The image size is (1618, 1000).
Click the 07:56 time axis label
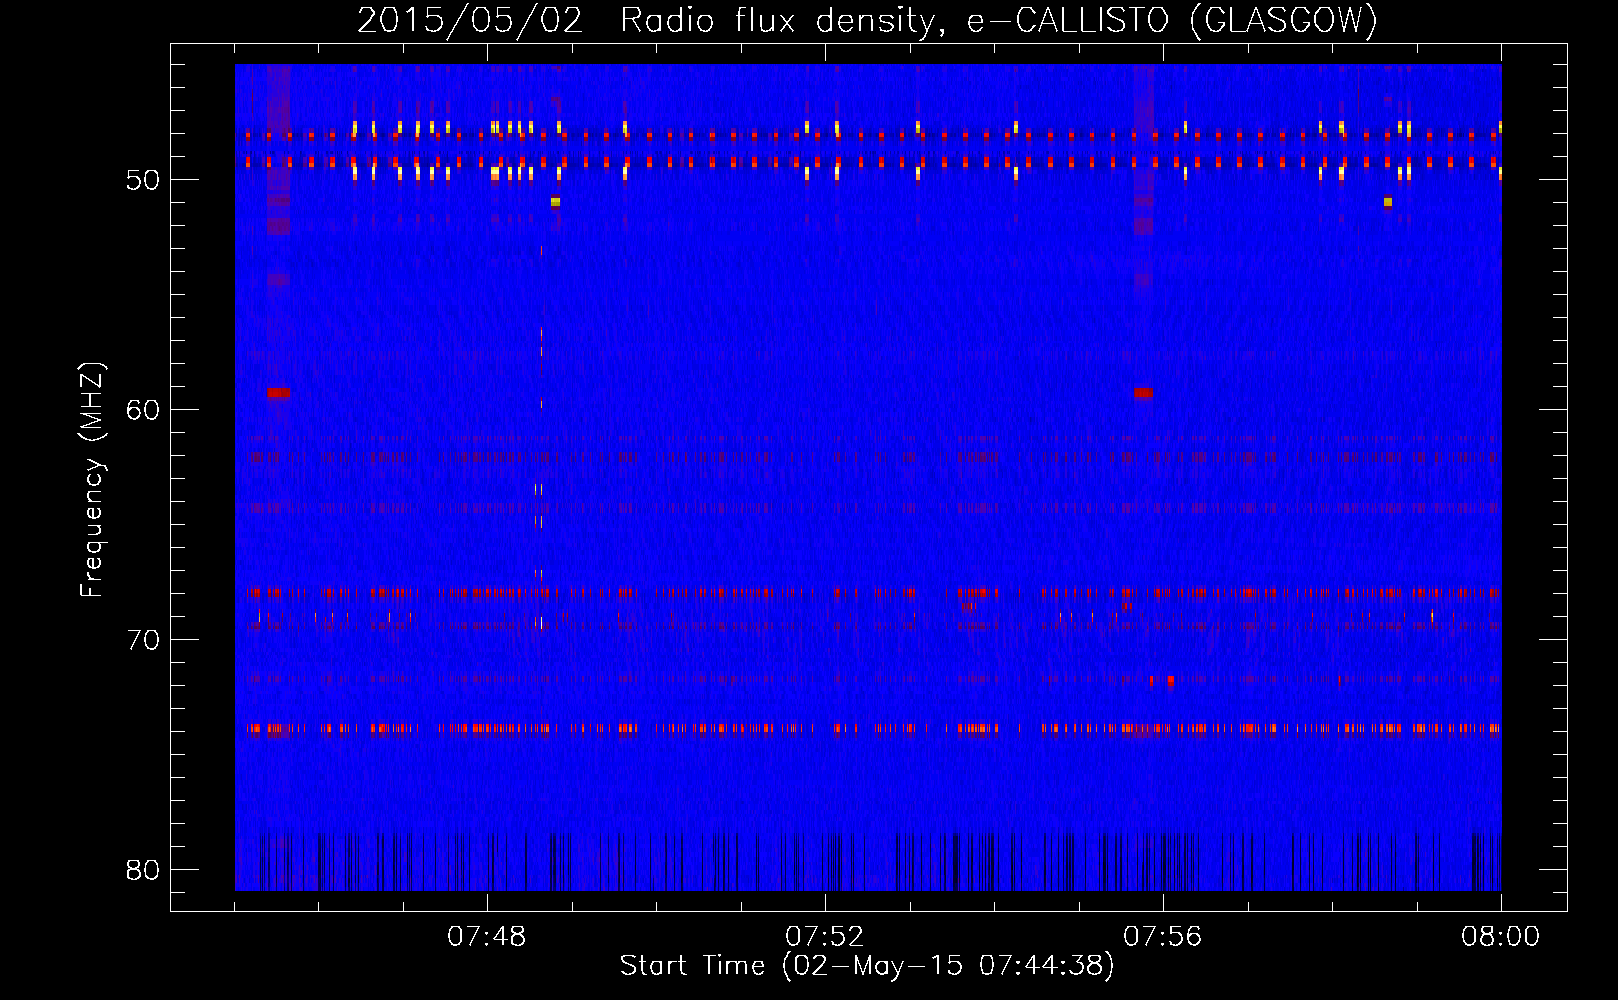(1163, 937)
